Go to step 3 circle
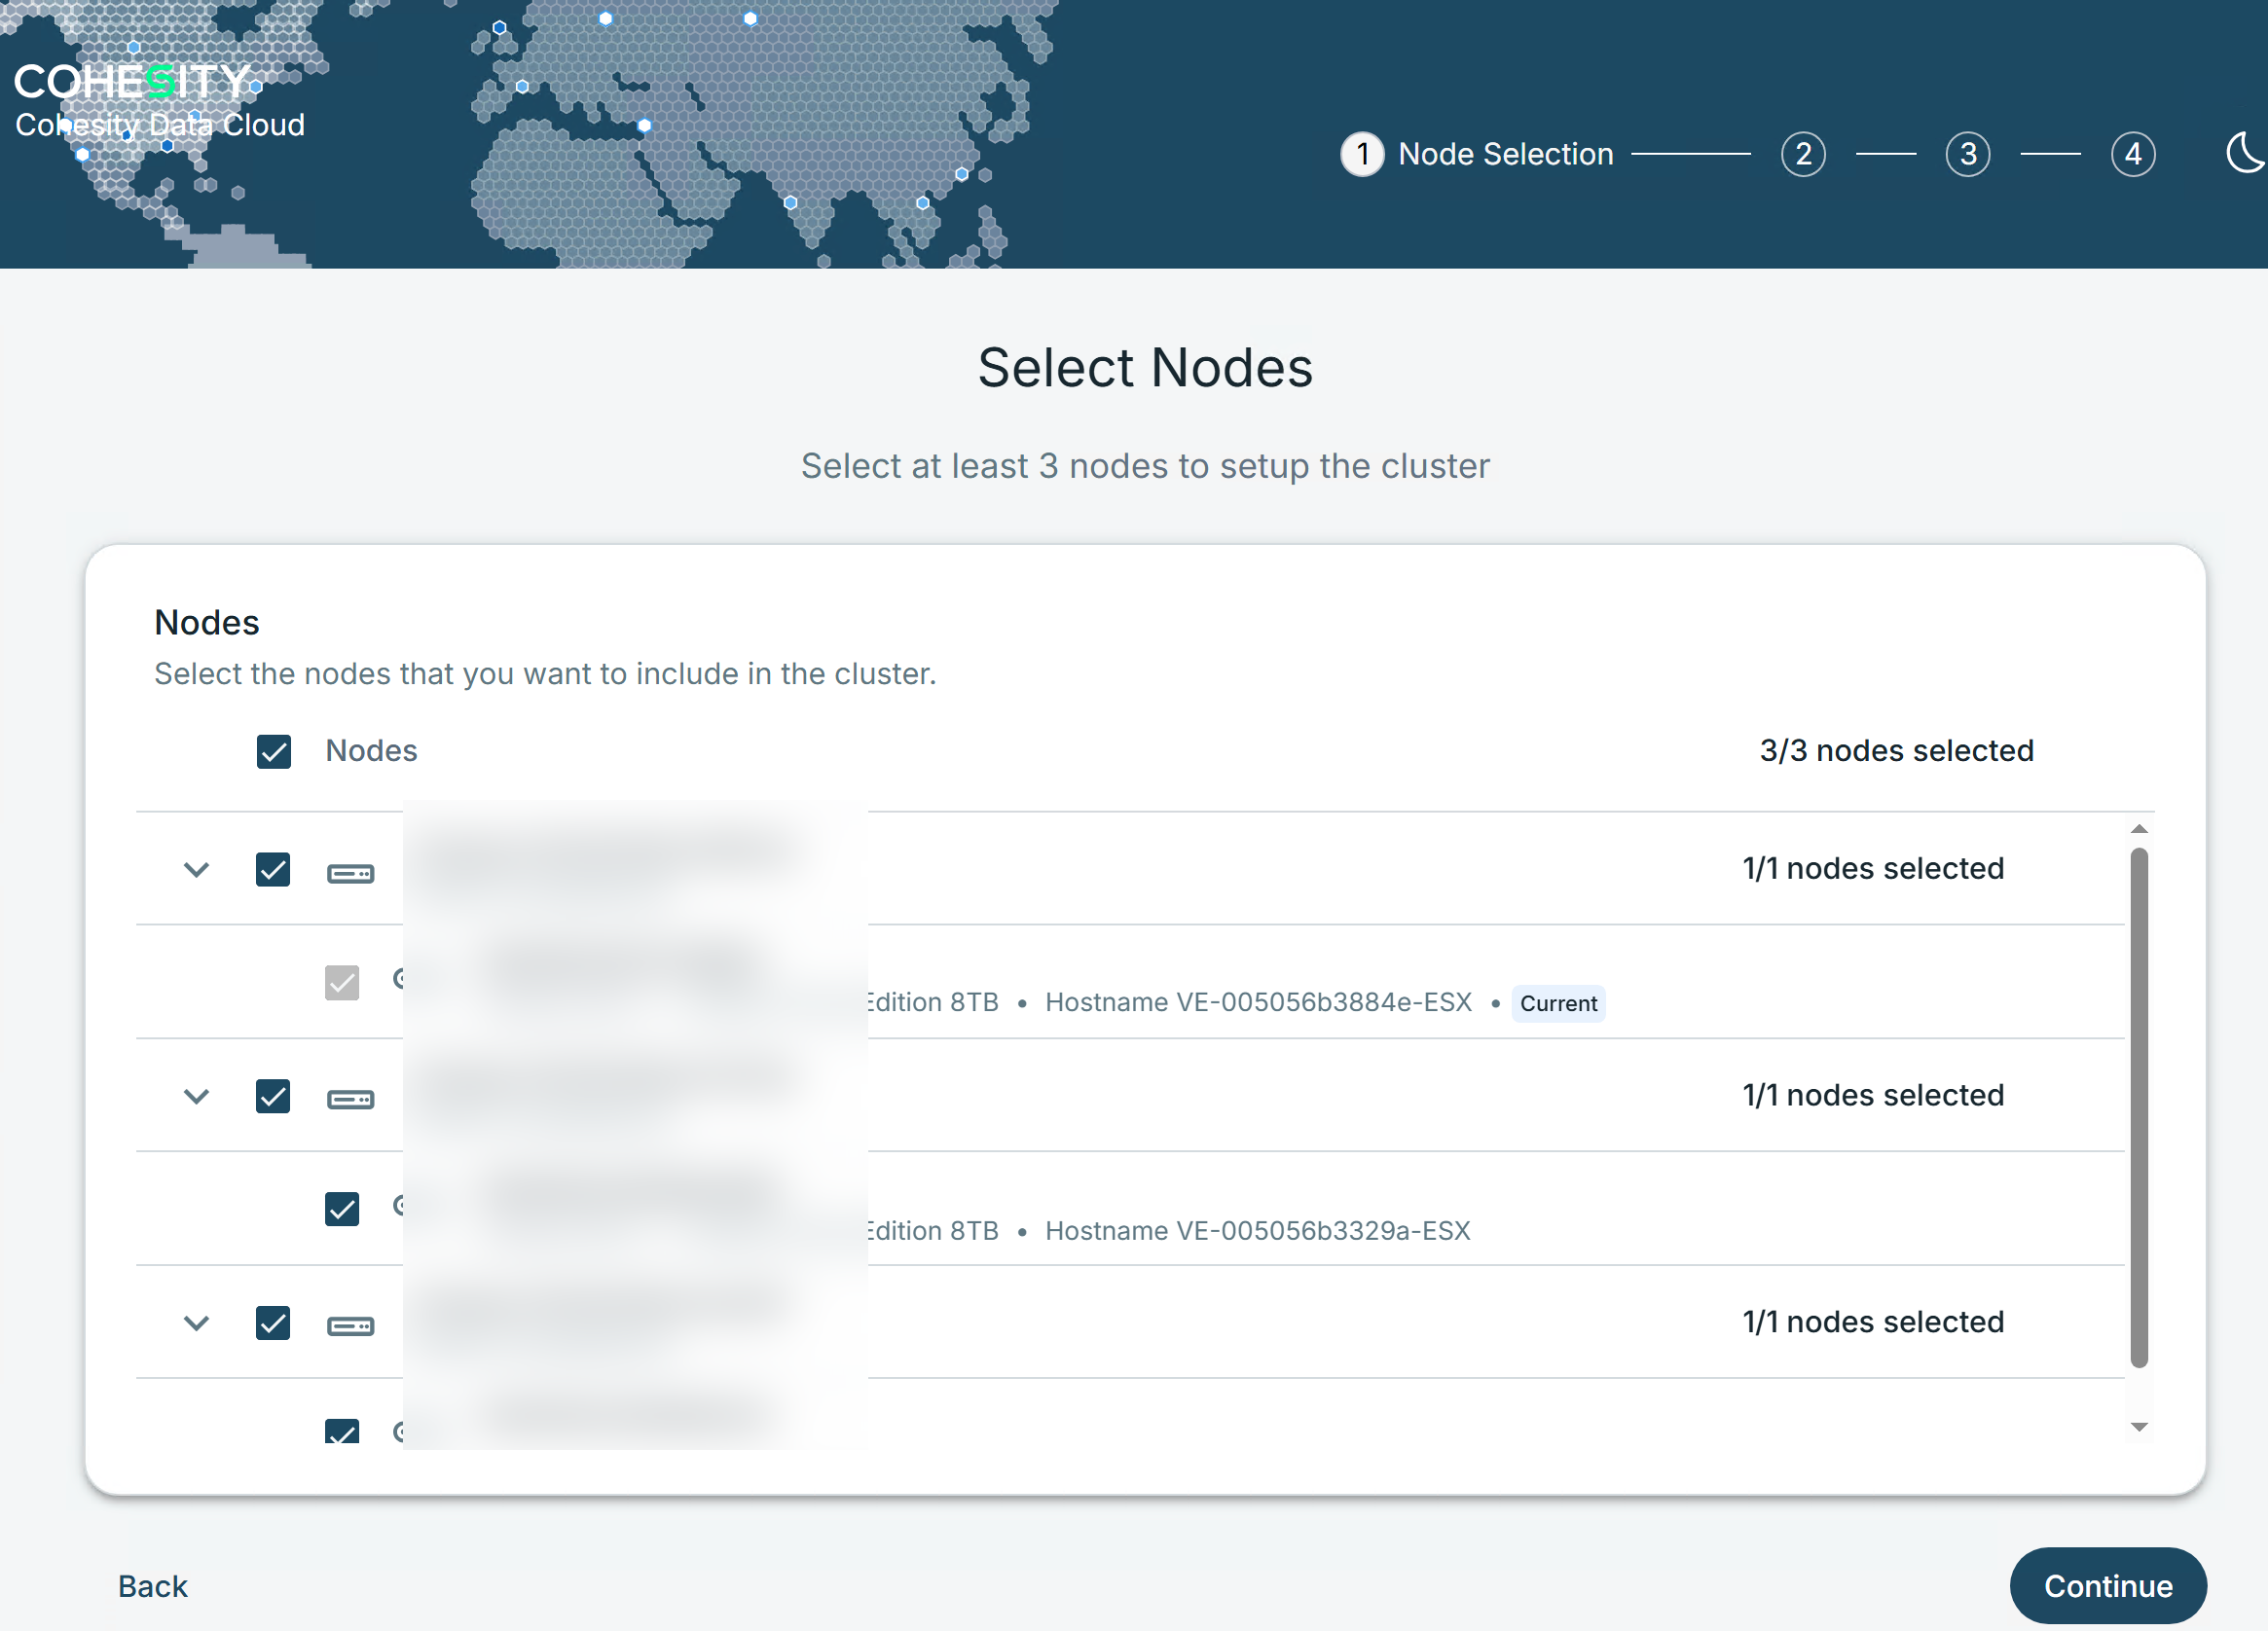 click(1967, 154)
